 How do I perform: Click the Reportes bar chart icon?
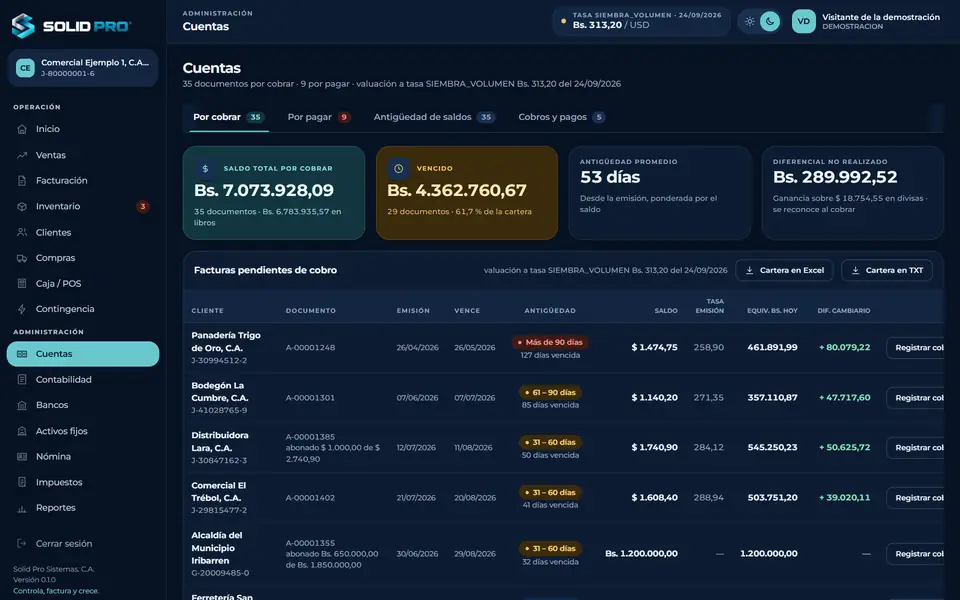pos(22,508)
